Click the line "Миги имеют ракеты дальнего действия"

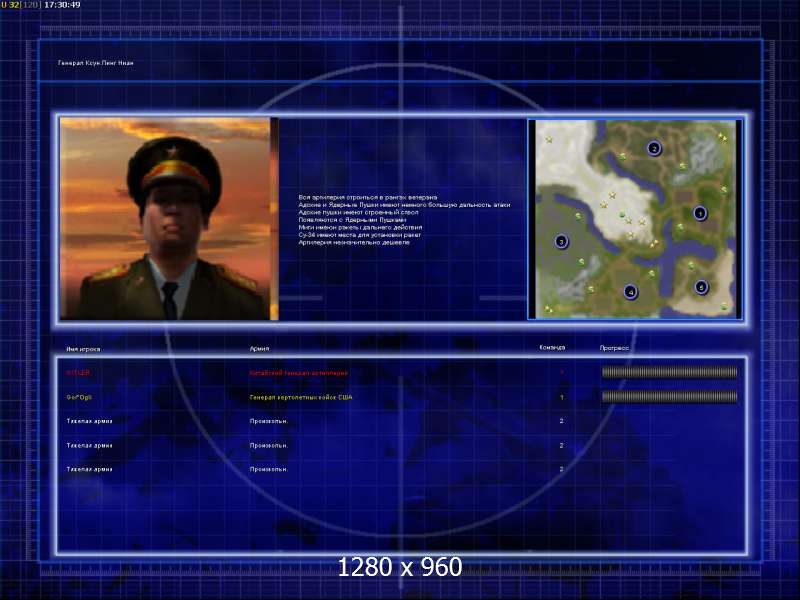coord(360,228)
